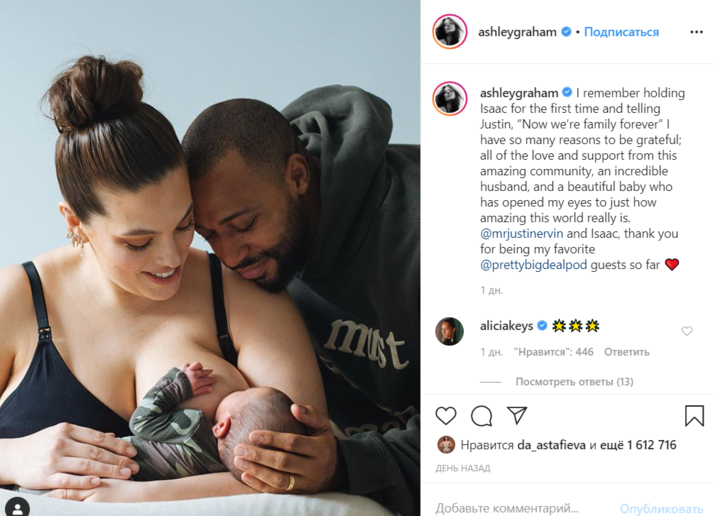Open the comment speech bubble icon
The height and width of the screenshot is (516, 713).
(x=482, y=416)
